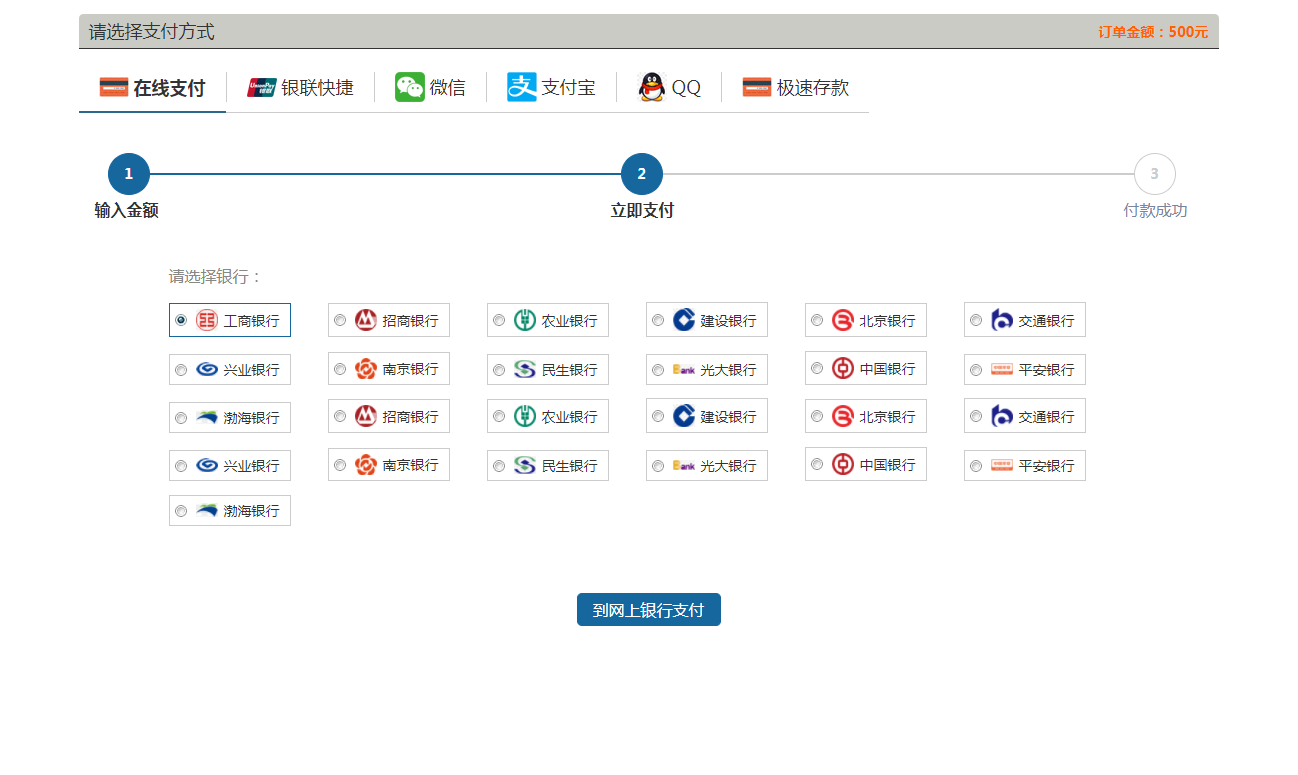Choose the fifth-row 渤海银行 radio button

[x=181, y=511]
